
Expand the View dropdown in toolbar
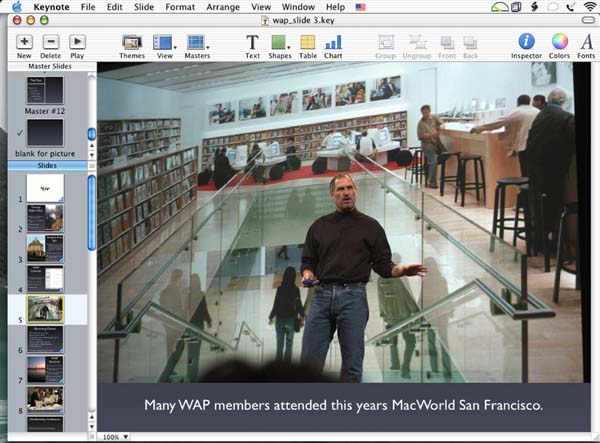tap(164, 42)
